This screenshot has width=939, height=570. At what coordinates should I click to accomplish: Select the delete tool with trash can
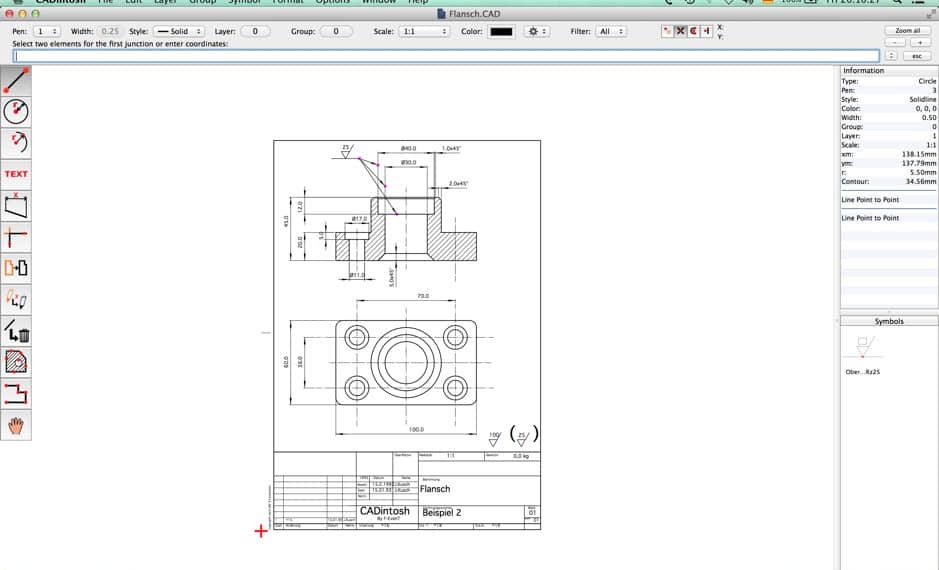[17, 330]
